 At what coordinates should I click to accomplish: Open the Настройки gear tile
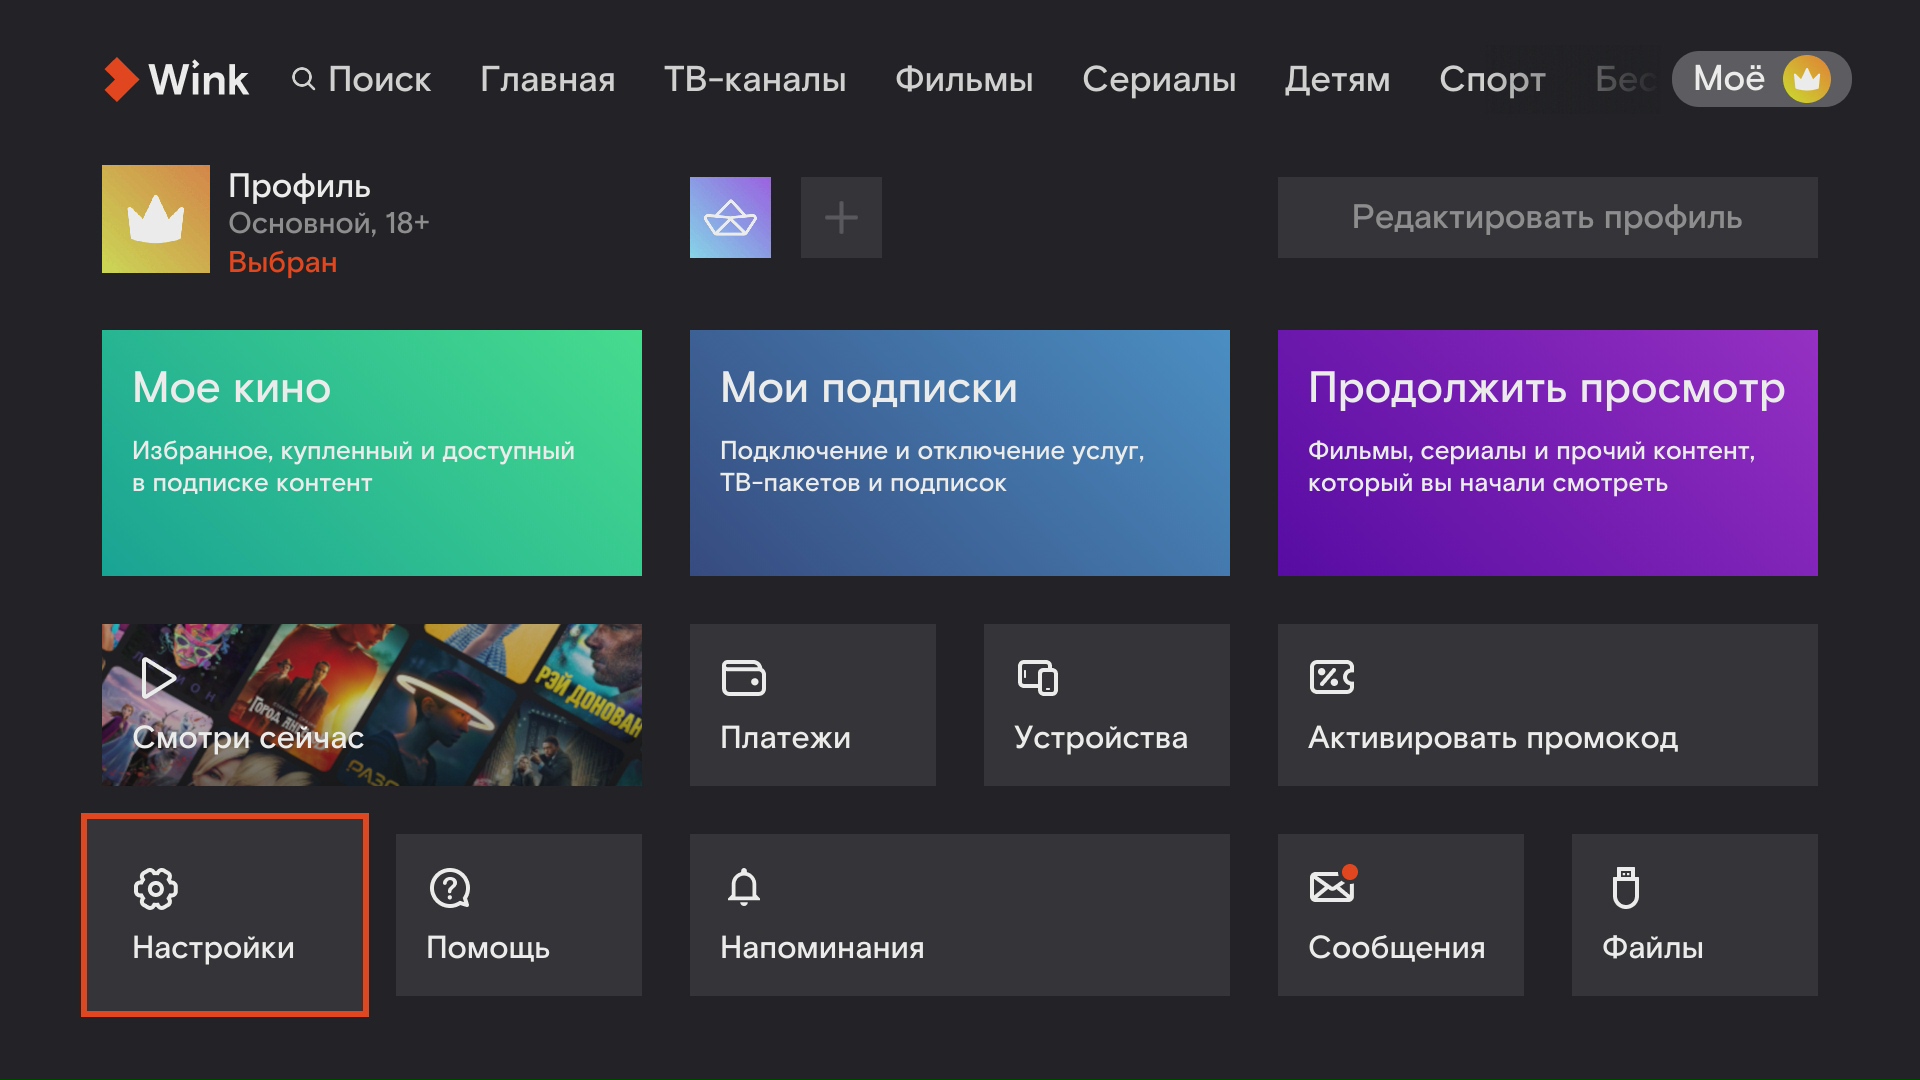[225, 915]
